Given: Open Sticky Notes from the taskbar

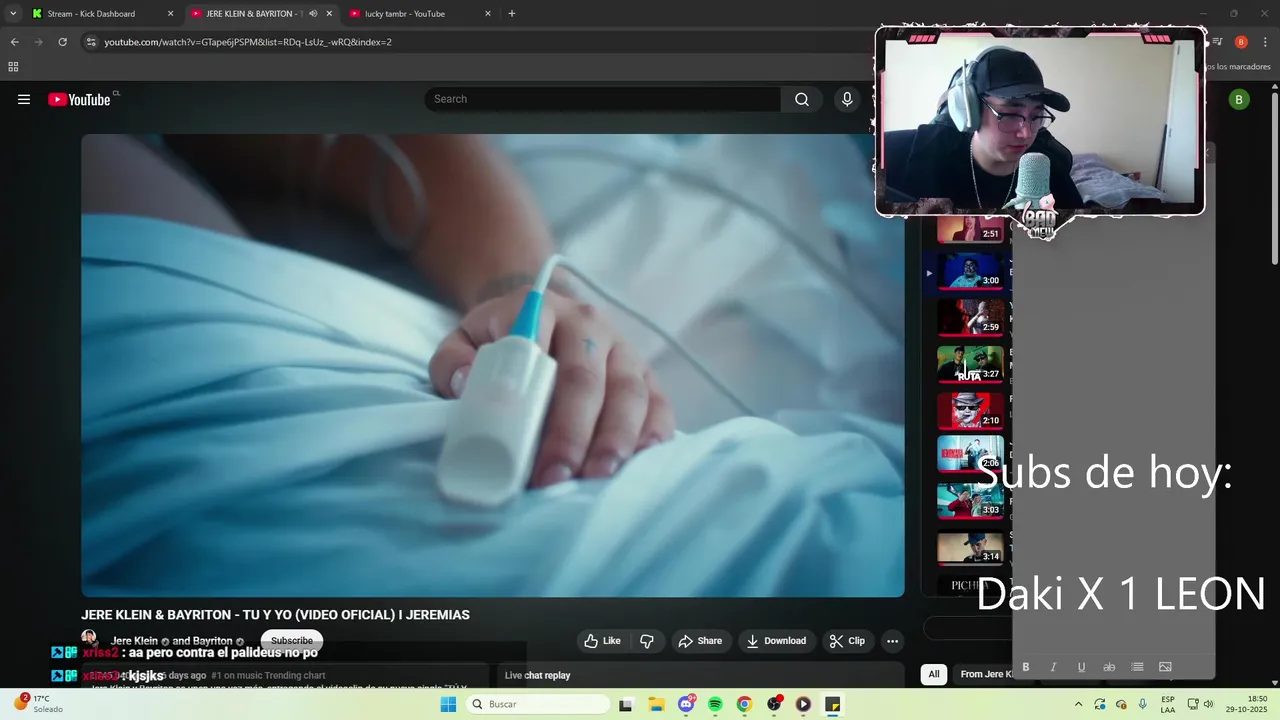Looking at the screenshot, I should pos(832,704).
